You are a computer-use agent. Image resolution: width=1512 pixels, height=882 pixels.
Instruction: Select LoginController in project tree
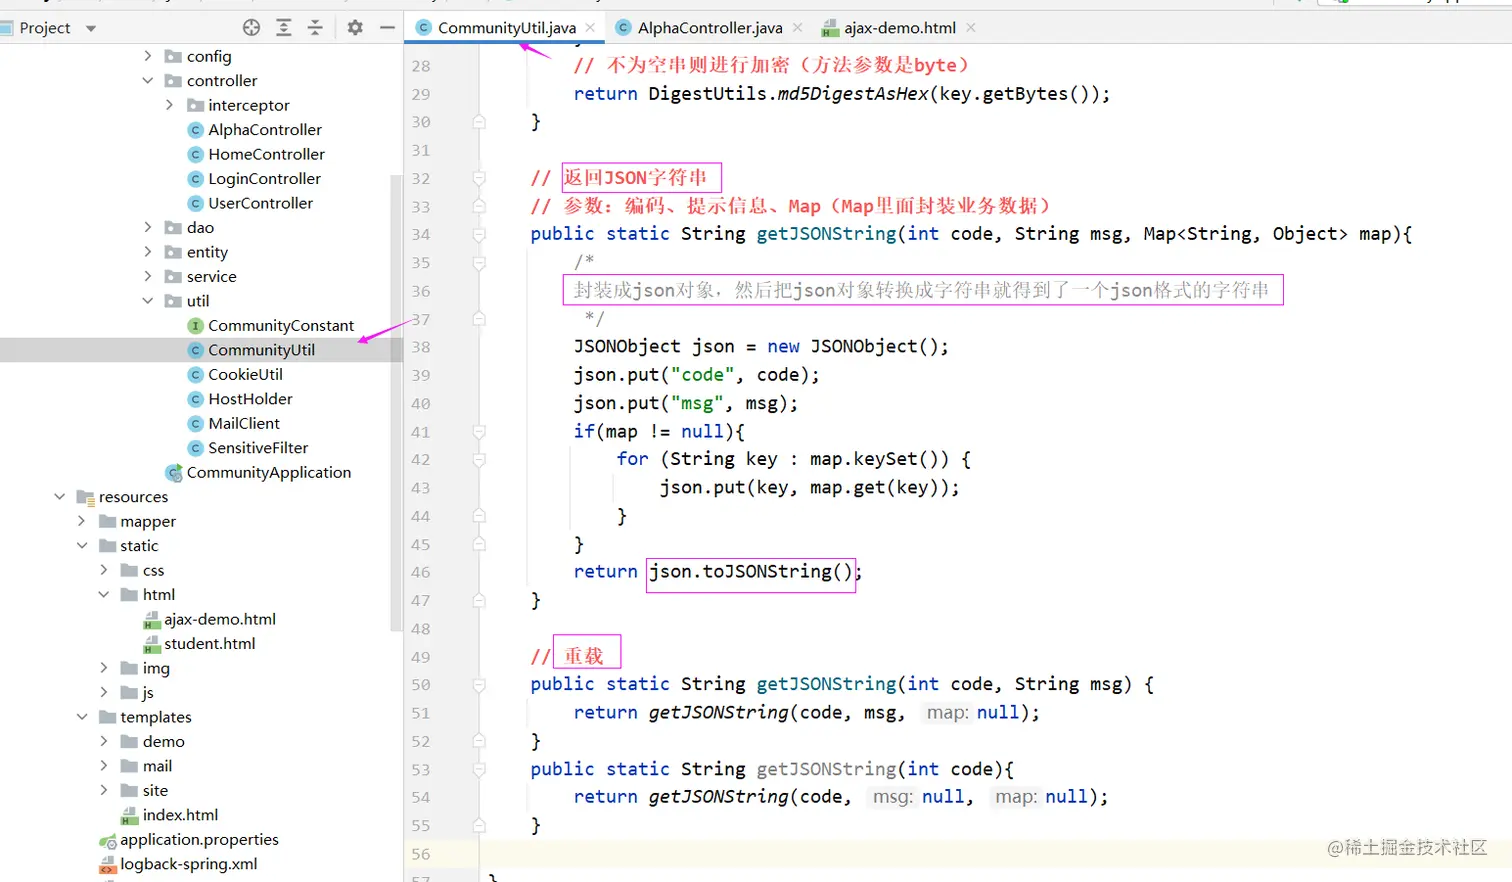264,178
